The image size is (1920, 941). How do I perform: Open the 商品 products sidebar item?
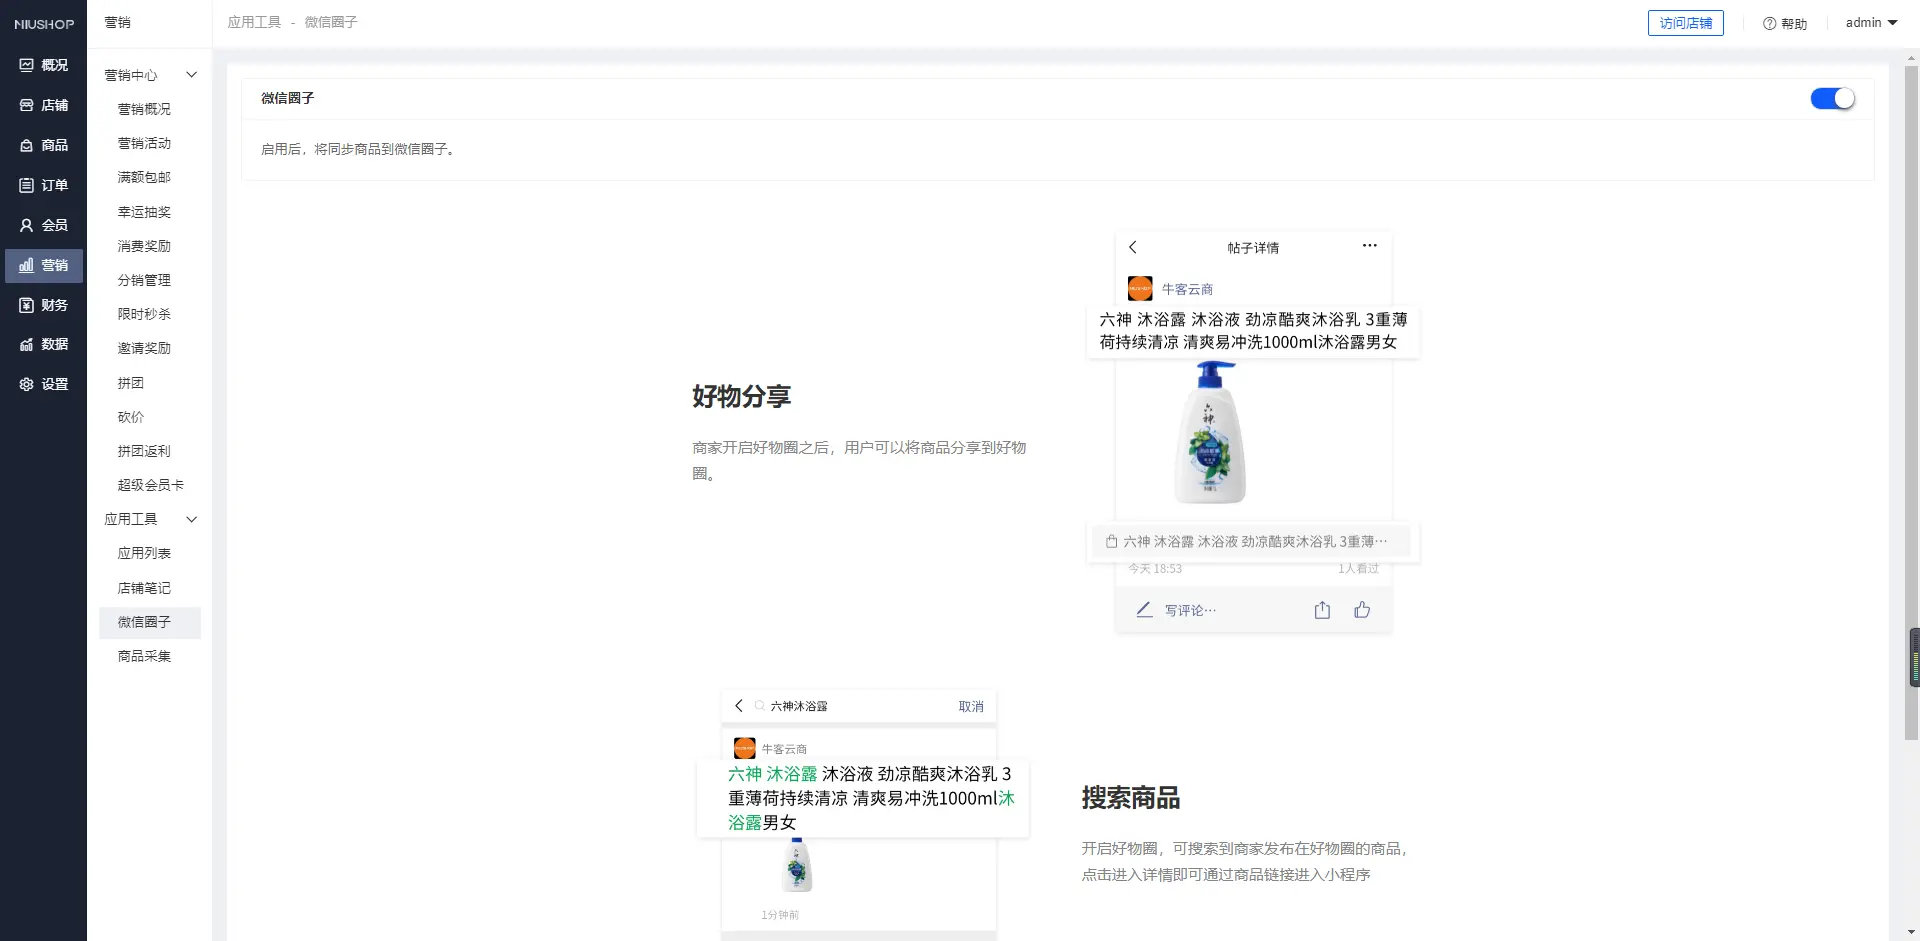(x=43, y=145)
